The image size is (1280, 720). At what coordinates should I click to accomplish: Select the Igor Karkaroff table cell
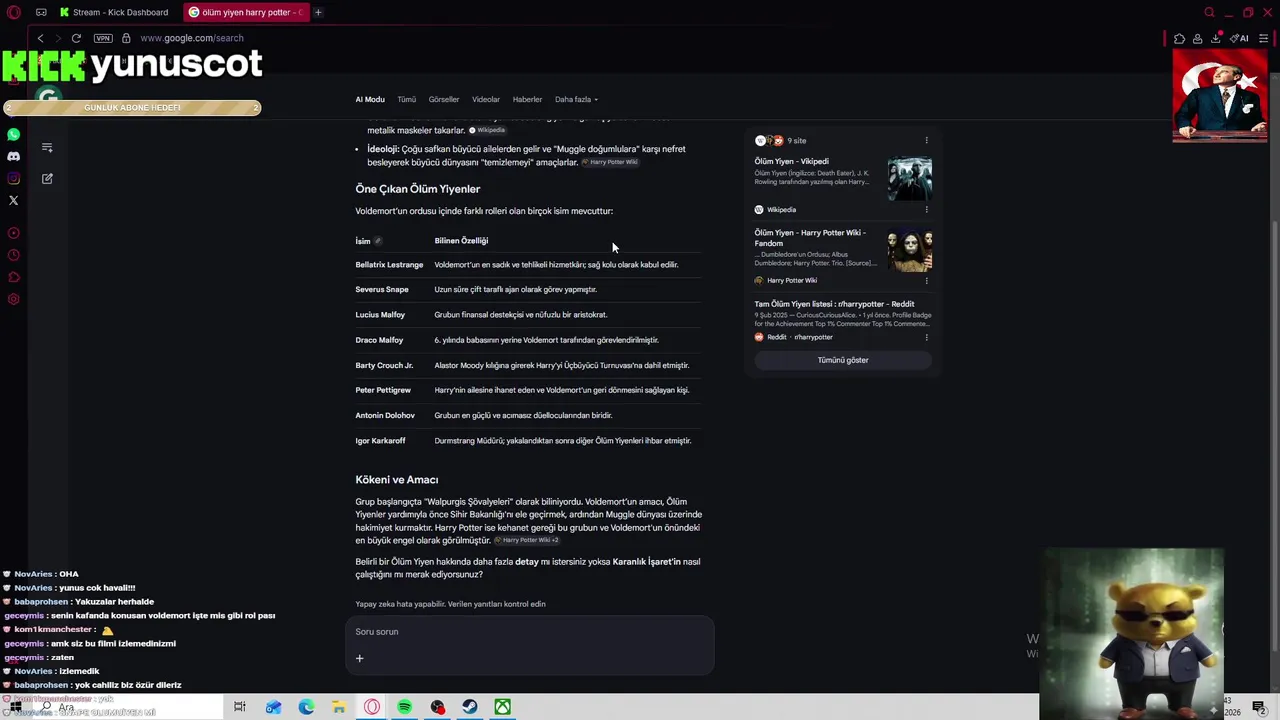click(380, 441)
